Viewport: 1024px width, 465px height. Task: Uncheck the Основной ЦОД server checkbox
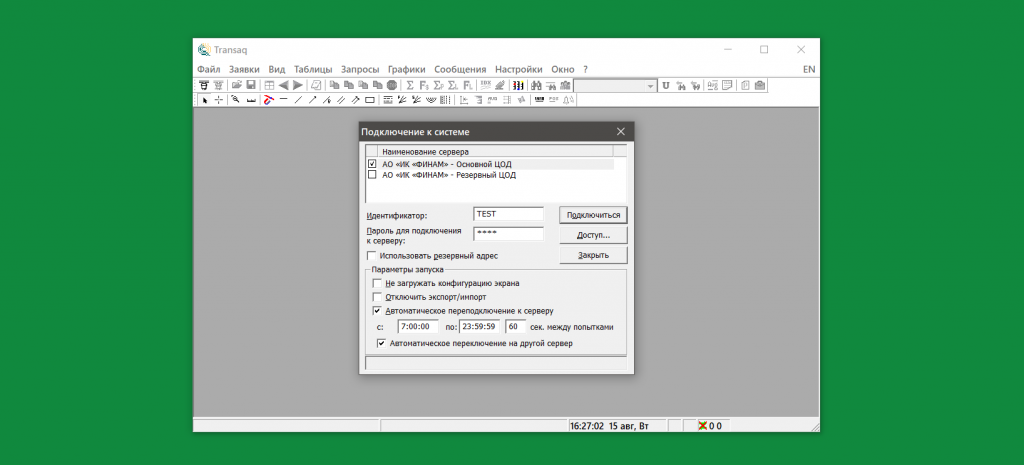(x=372, y=164)
